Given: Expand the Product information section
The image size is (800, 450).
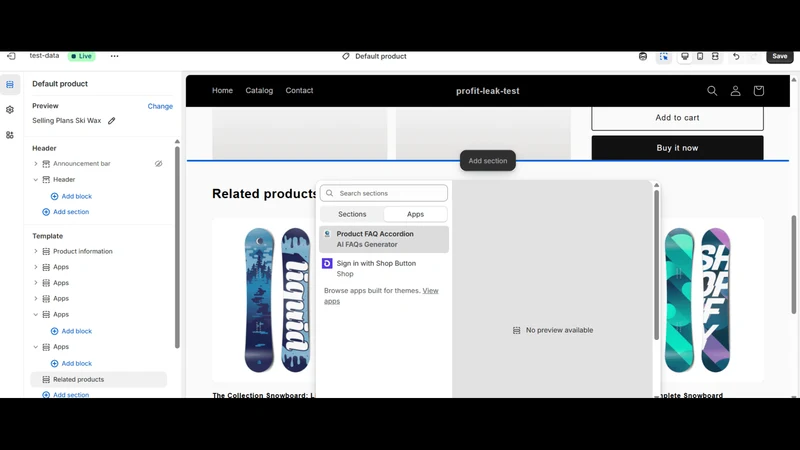Looking at the screenshot, I should tap(36, 252).
